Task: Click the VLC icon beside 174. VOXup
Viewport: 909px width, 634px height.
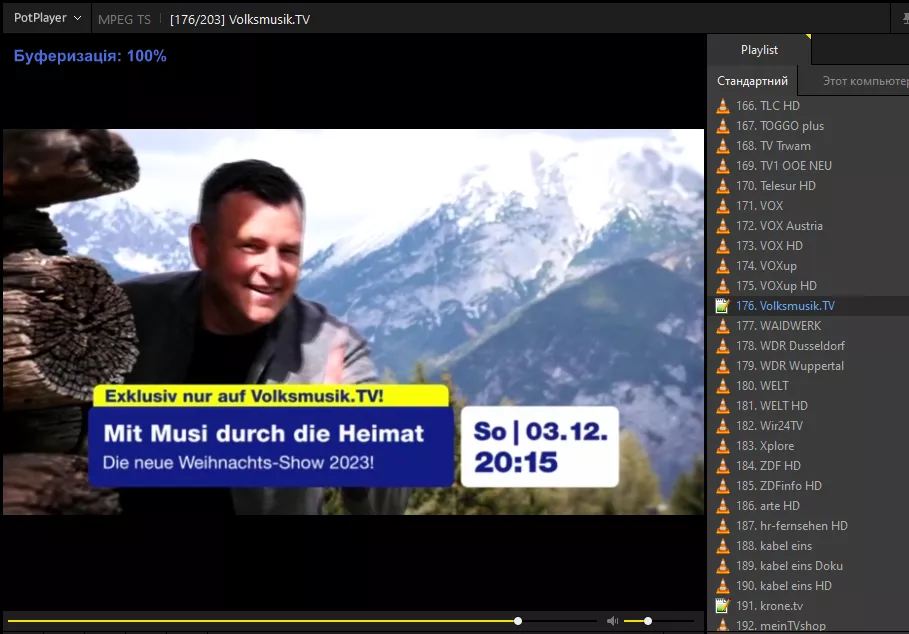Action: (x=722, y=265)
